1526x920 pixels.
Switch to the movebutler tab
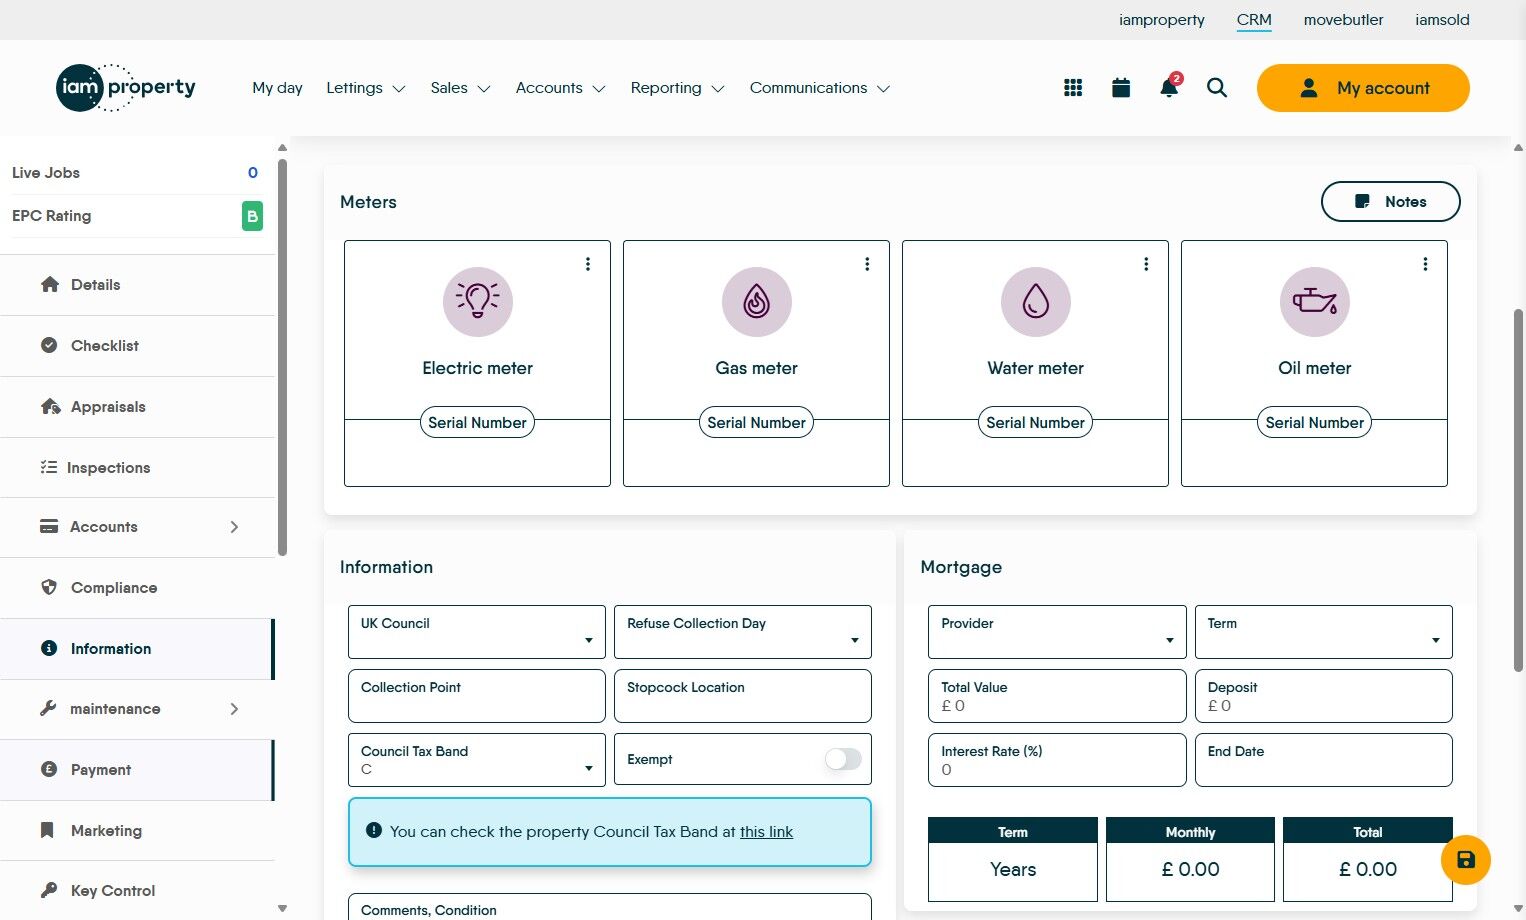(1344, 20)
